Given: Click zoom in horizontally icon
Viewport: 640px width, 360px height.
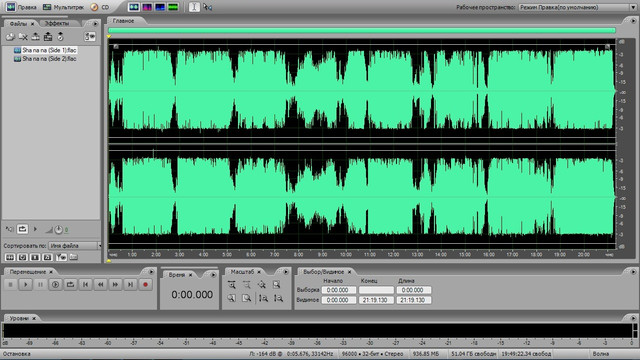Looking at the screenshot, I should (x=231, y=285).
